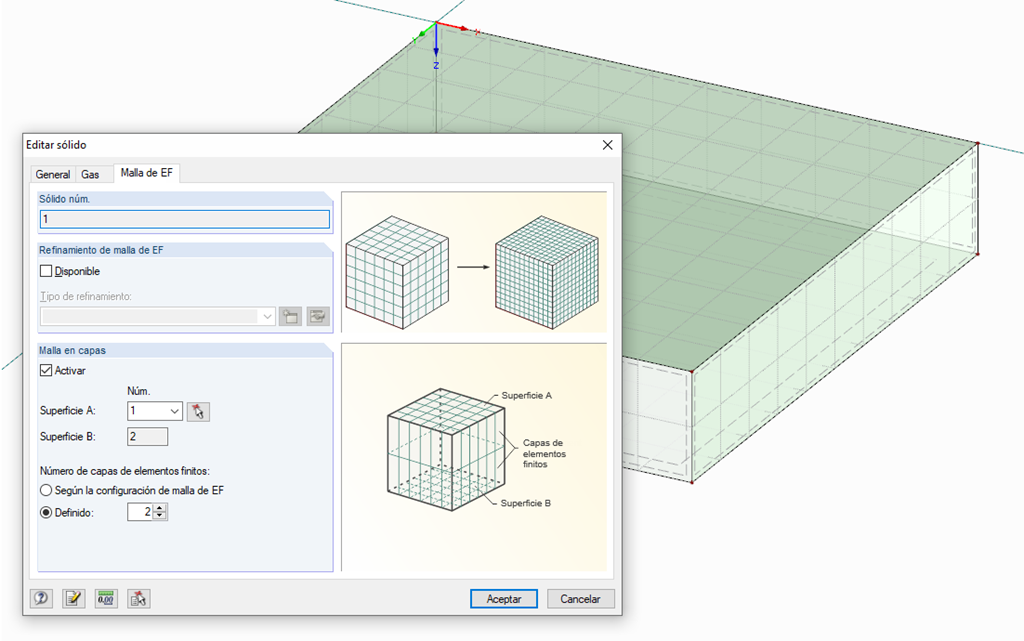The image size is (1024, 641).
Task: Click the Aceptar button
Action: tap(504, 599)
